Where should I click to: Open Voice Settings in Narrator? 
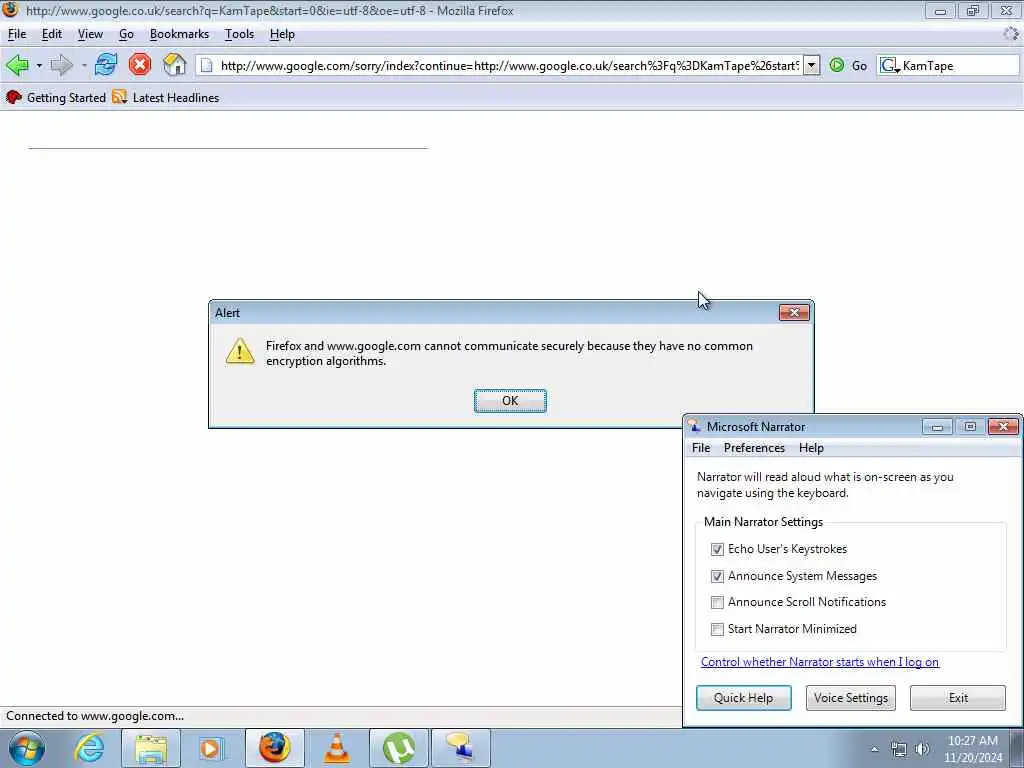point(850,698)
